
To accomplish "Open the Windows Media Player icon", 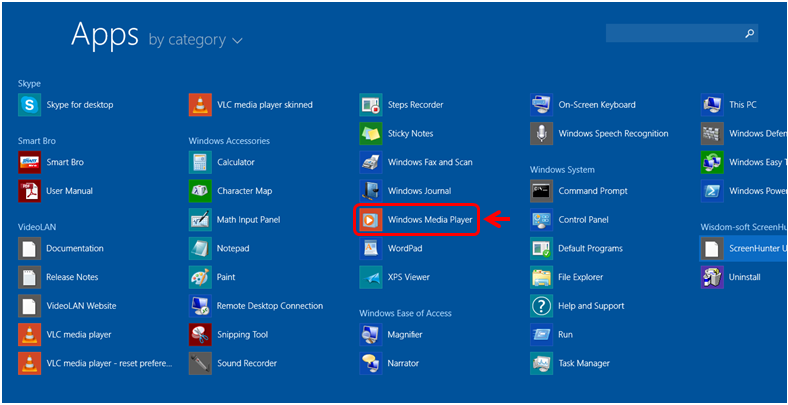I will tap(371, 219).
